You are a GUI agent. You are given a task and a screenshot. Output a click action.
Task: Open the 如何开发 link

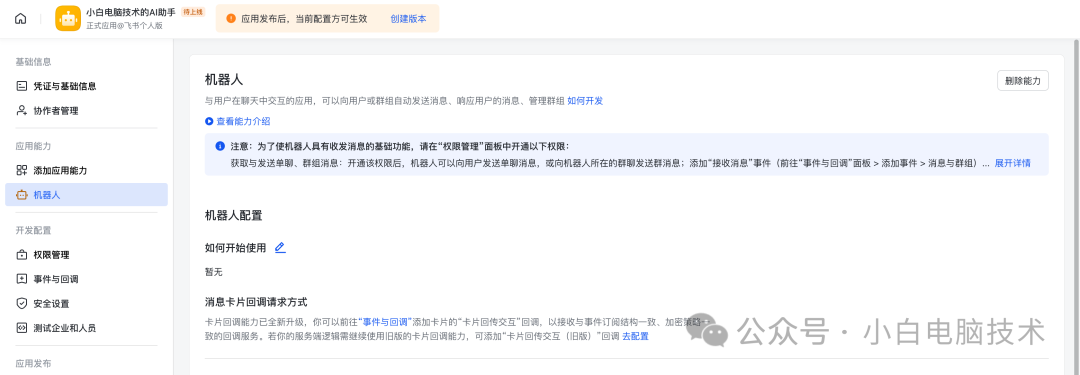pos(585,101)
